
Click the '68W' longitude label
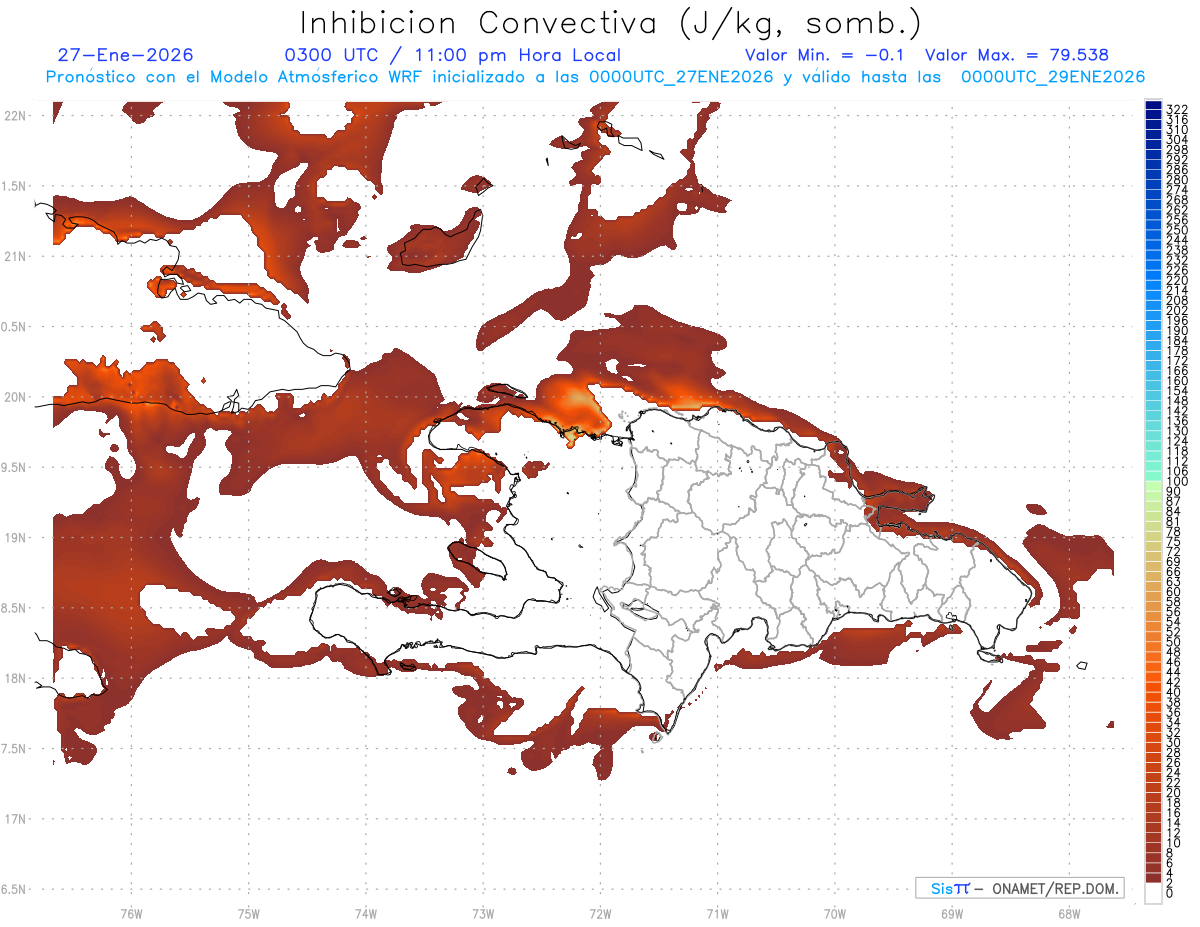[x=1069, y=914]
